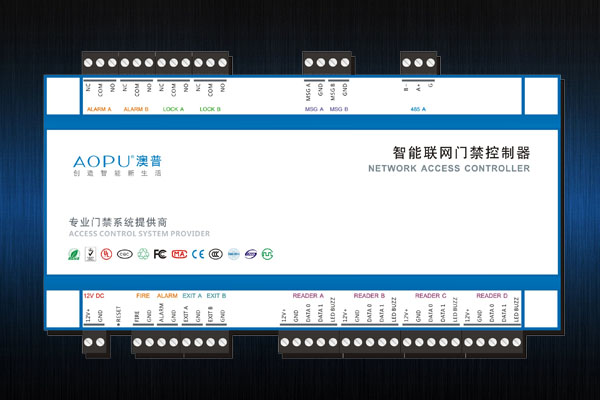Select the black CCC certification logo

pos(216,254)
